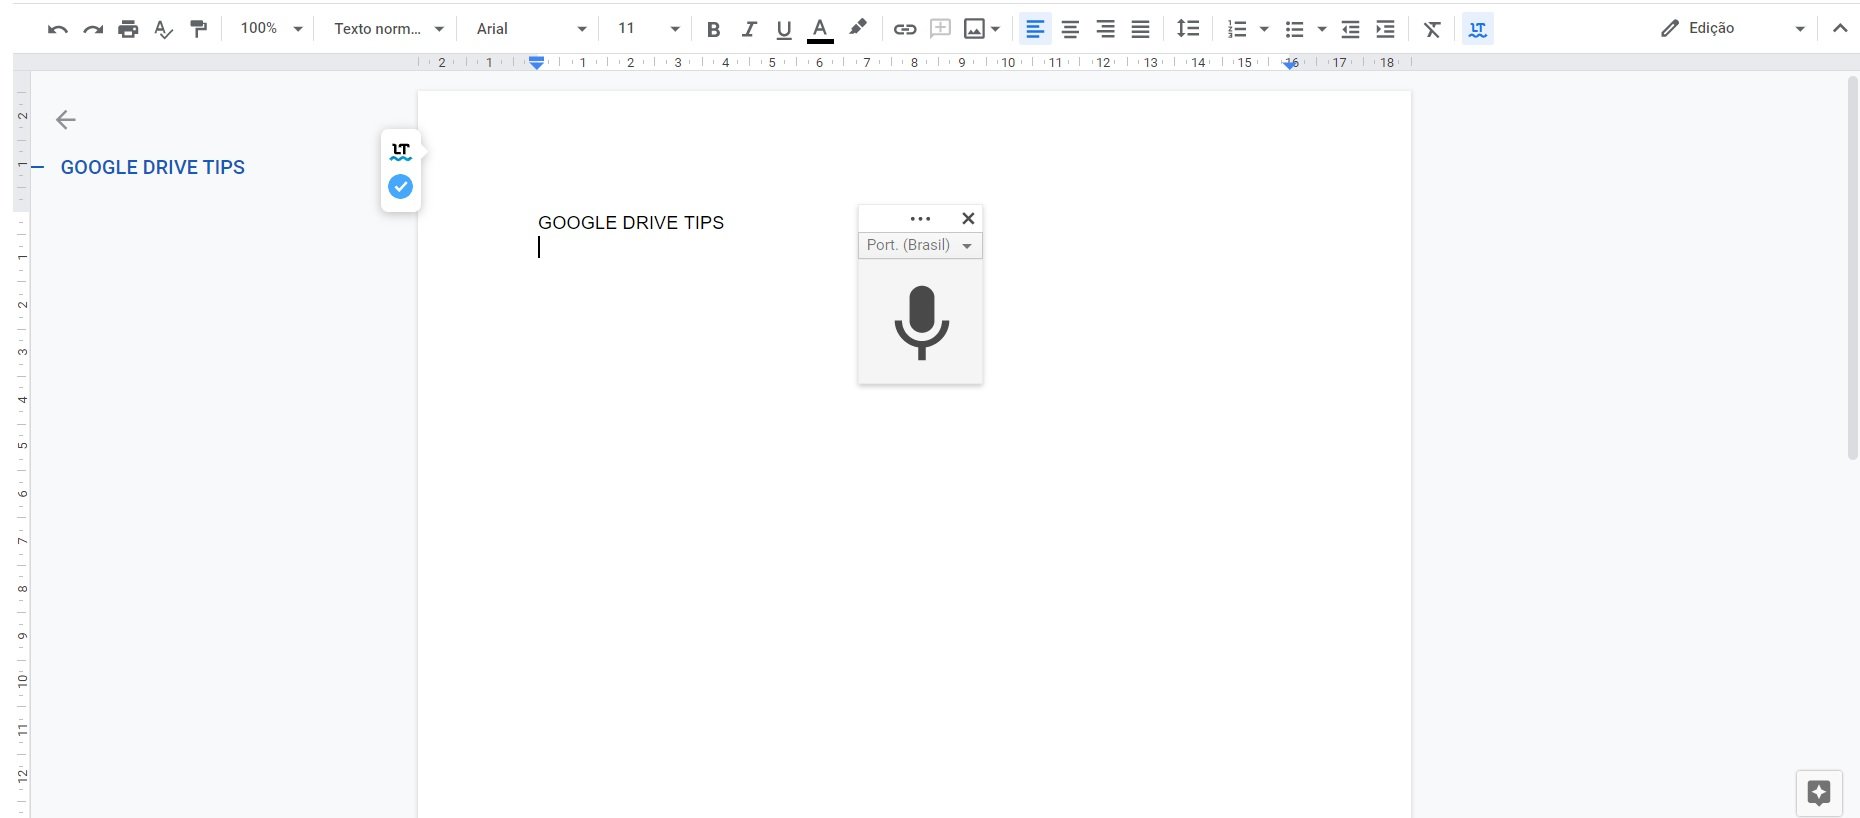
Task: Run spelling and grammar check icon
Action: pyautogui.click(x=163, y=29)
